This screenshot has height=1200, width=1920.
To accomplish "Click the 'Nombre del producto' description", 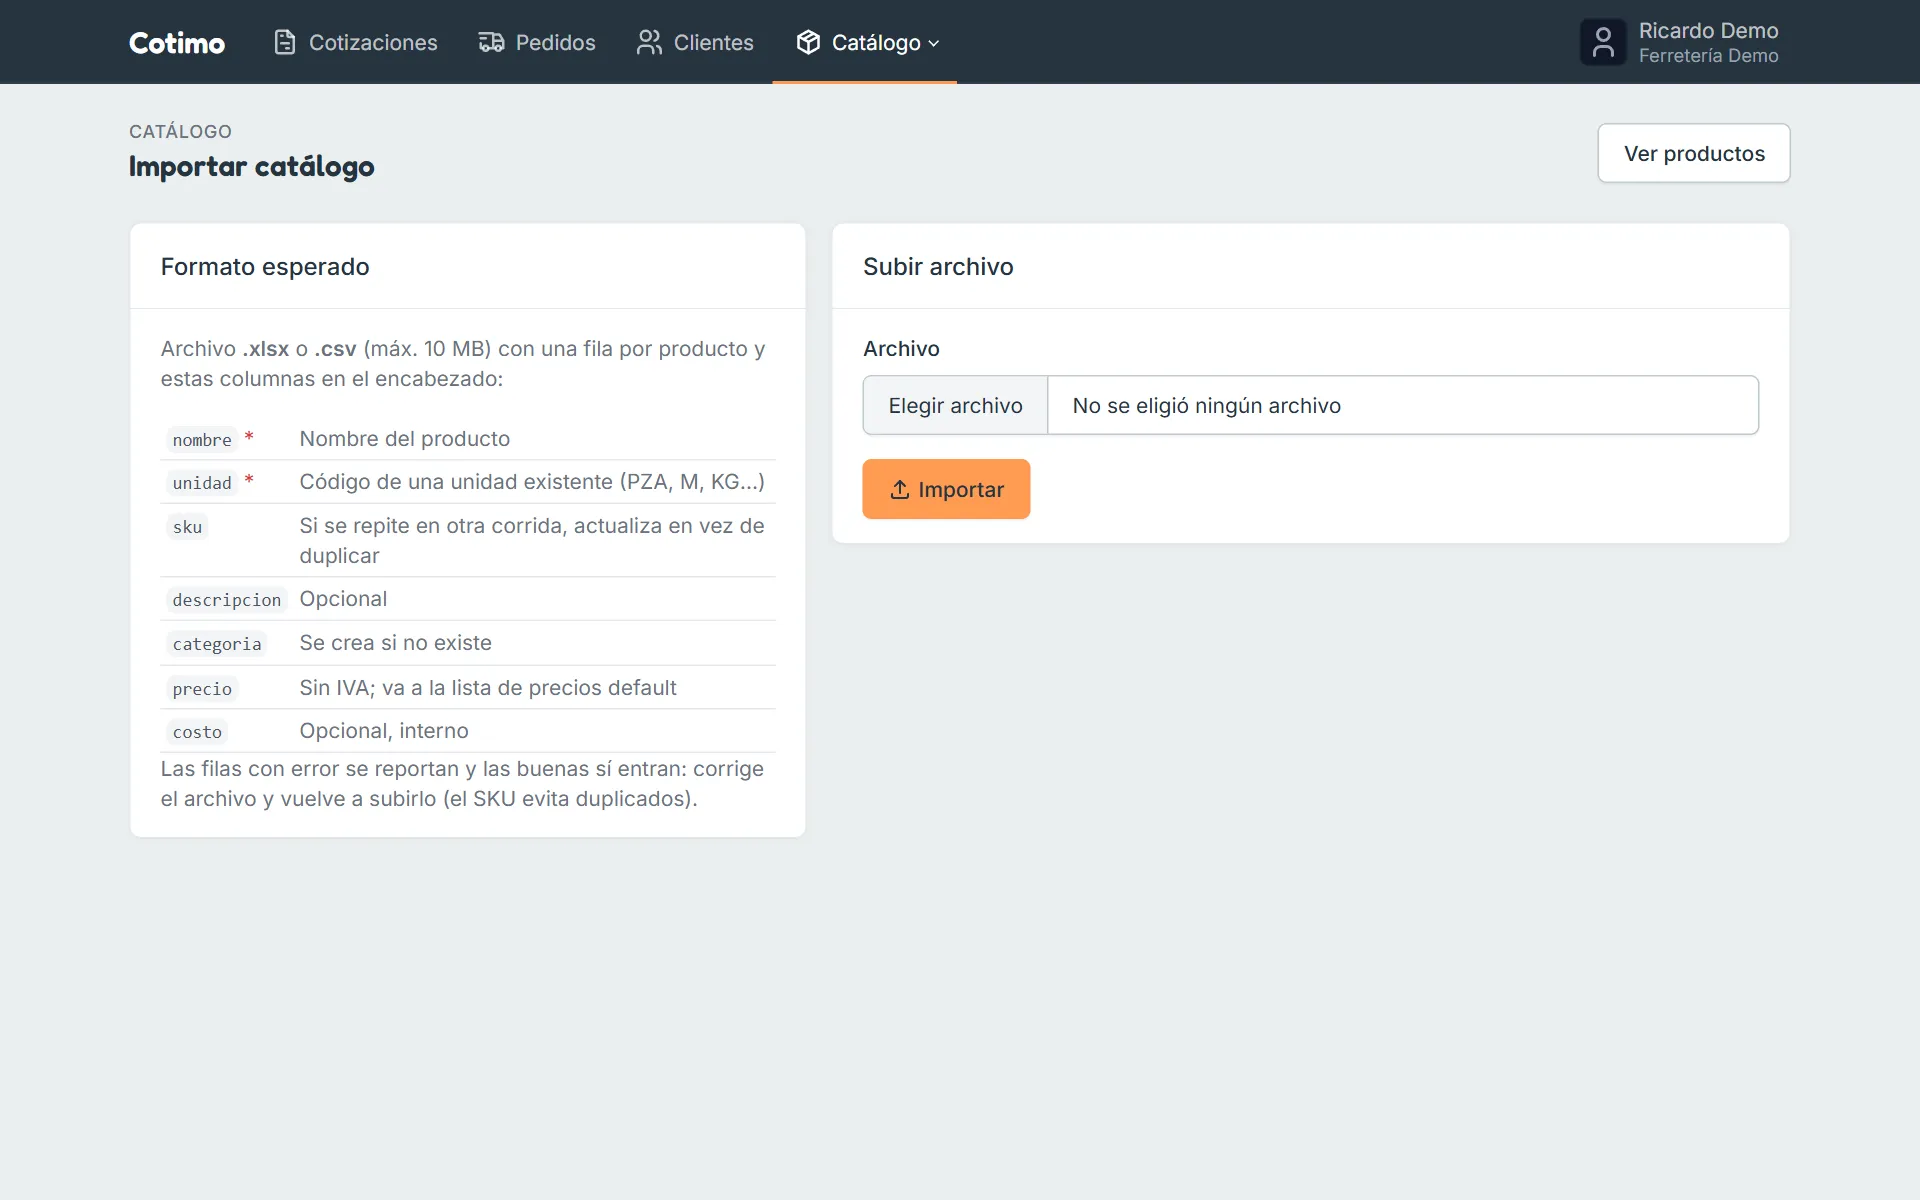I will (405, 439).
